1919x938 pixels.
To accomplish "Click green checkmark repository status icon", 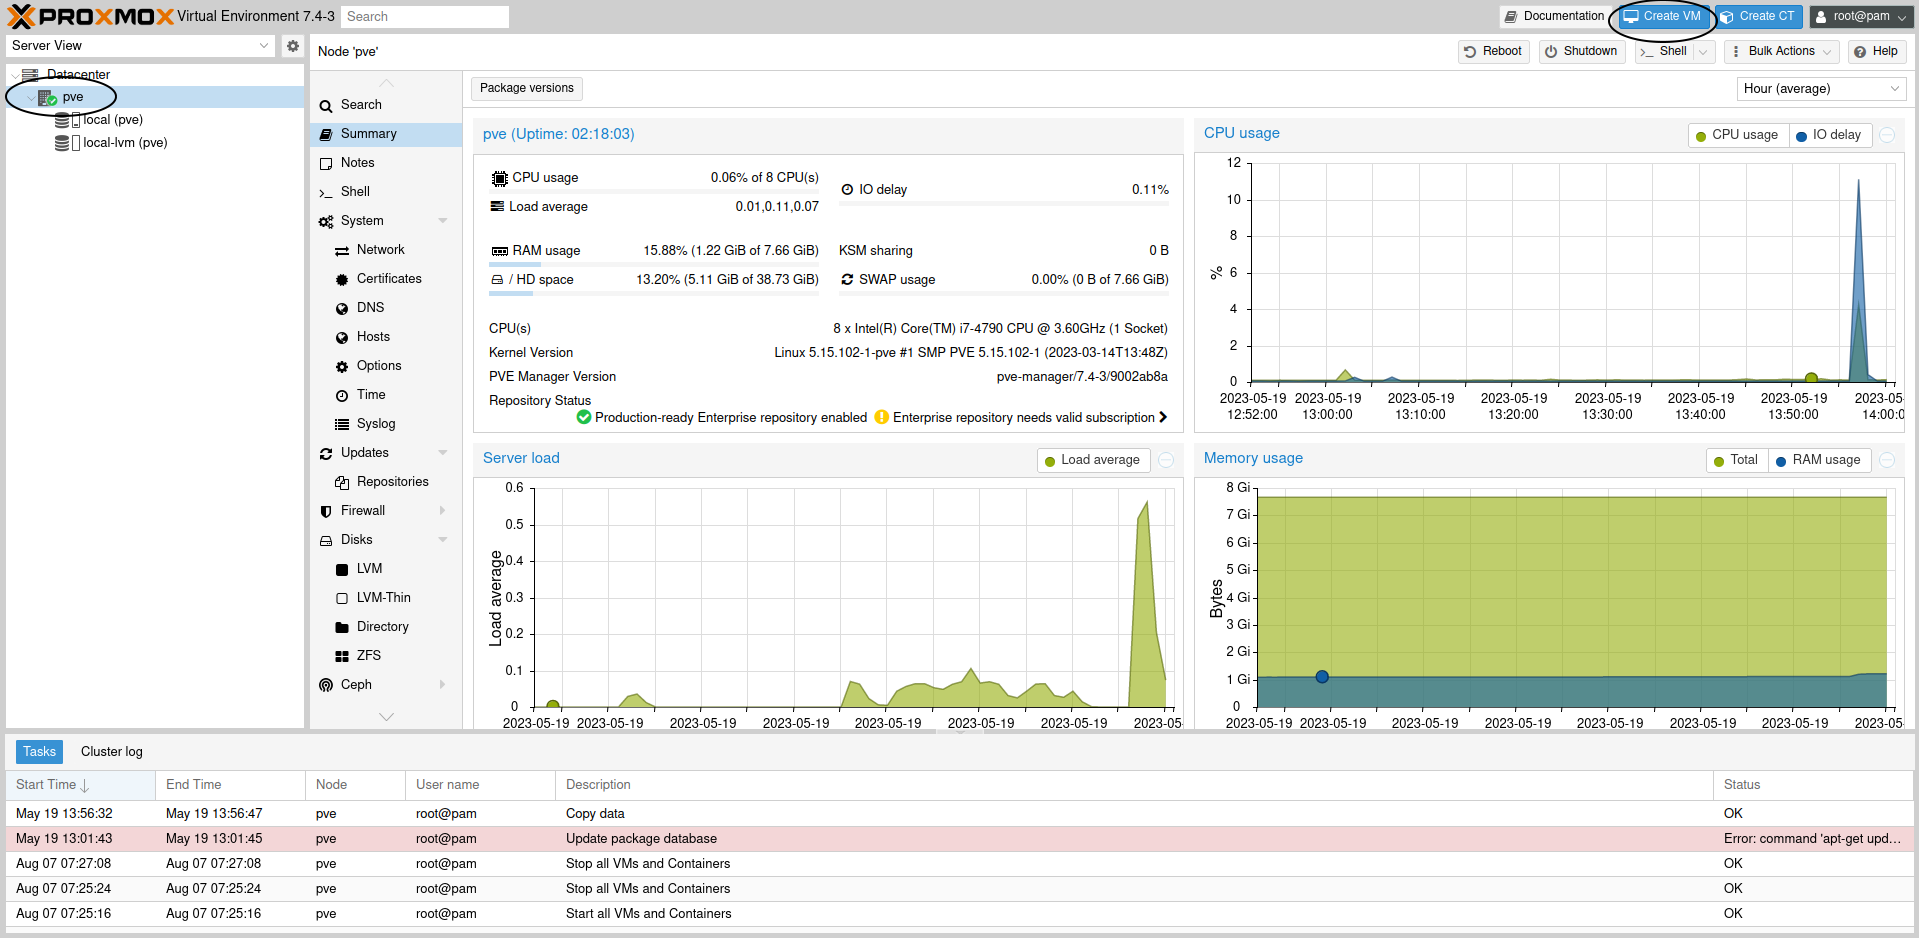I will point(584,417).
